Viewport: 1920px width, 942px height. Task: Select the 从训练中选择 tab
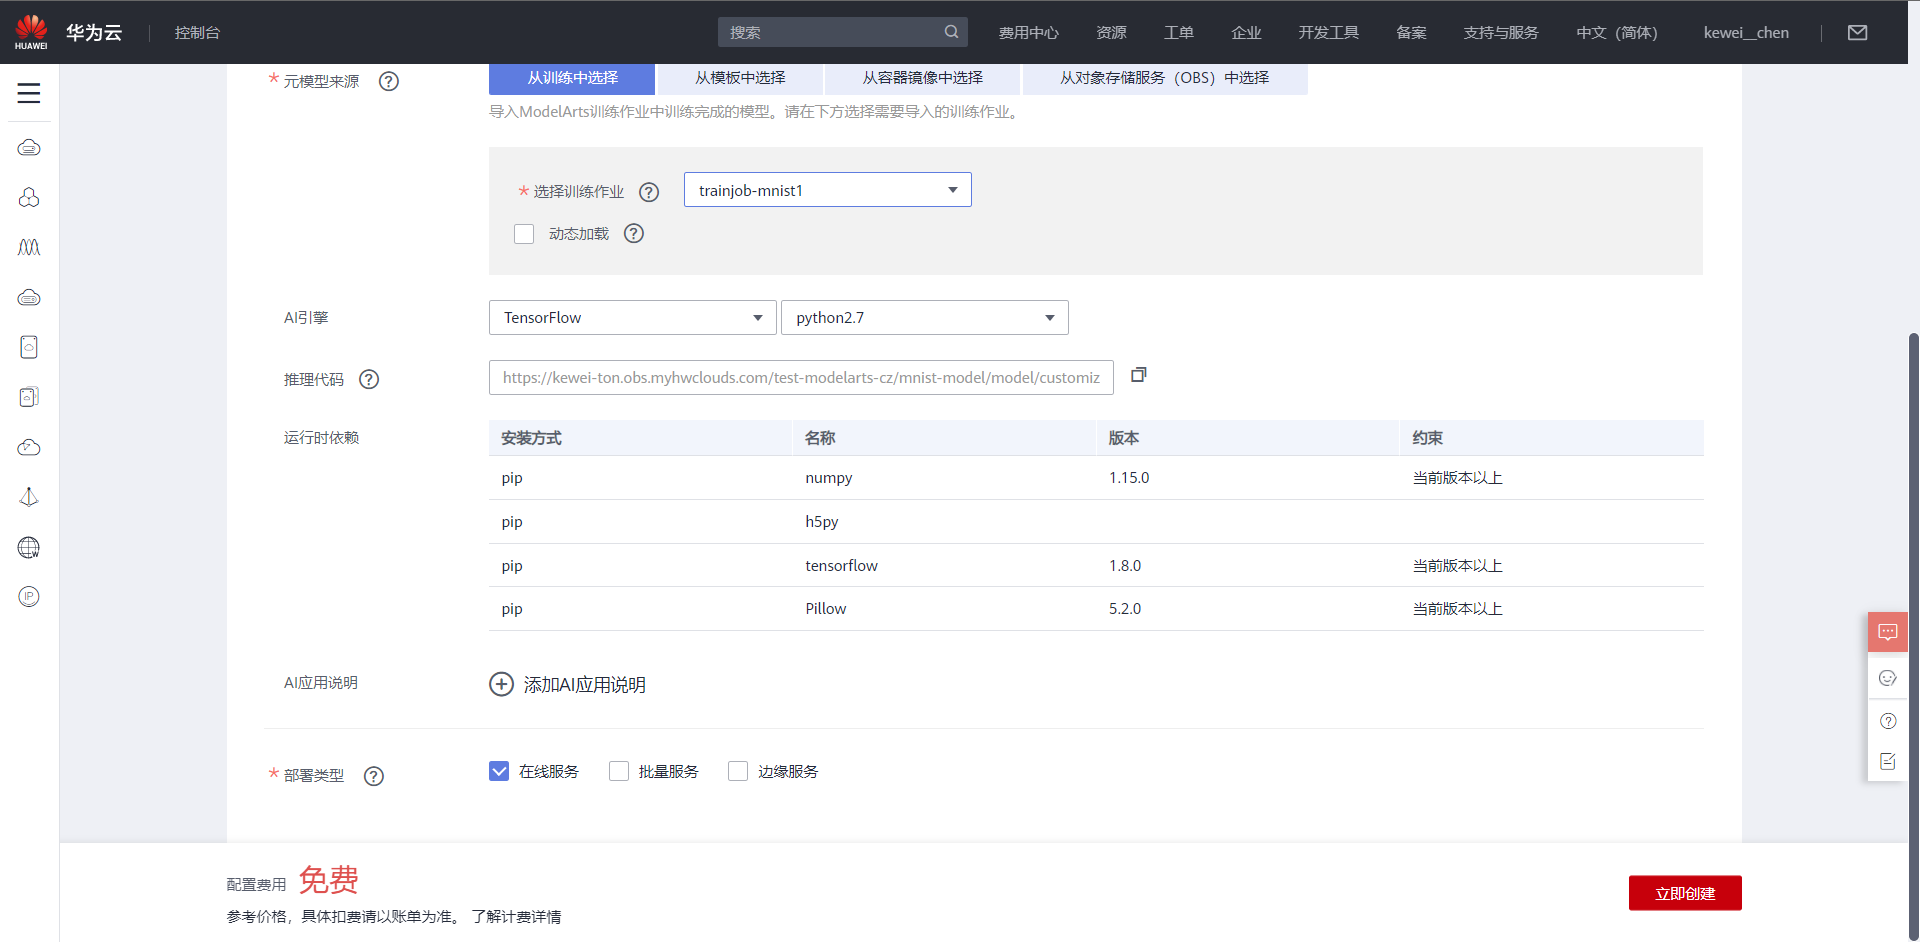click(x=572, y=78)
